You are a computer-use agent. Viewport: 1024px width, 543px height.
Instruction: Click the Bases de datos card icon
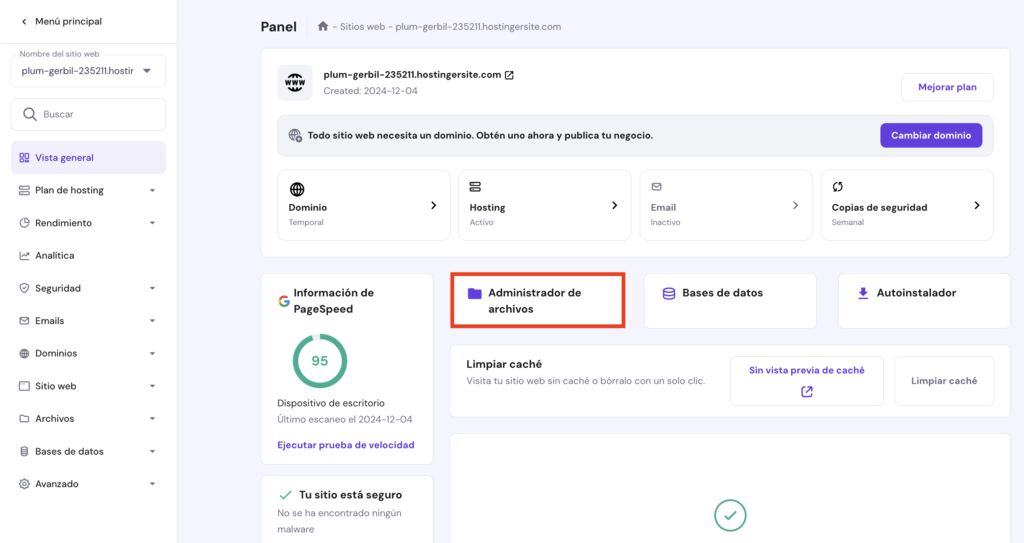669,293
